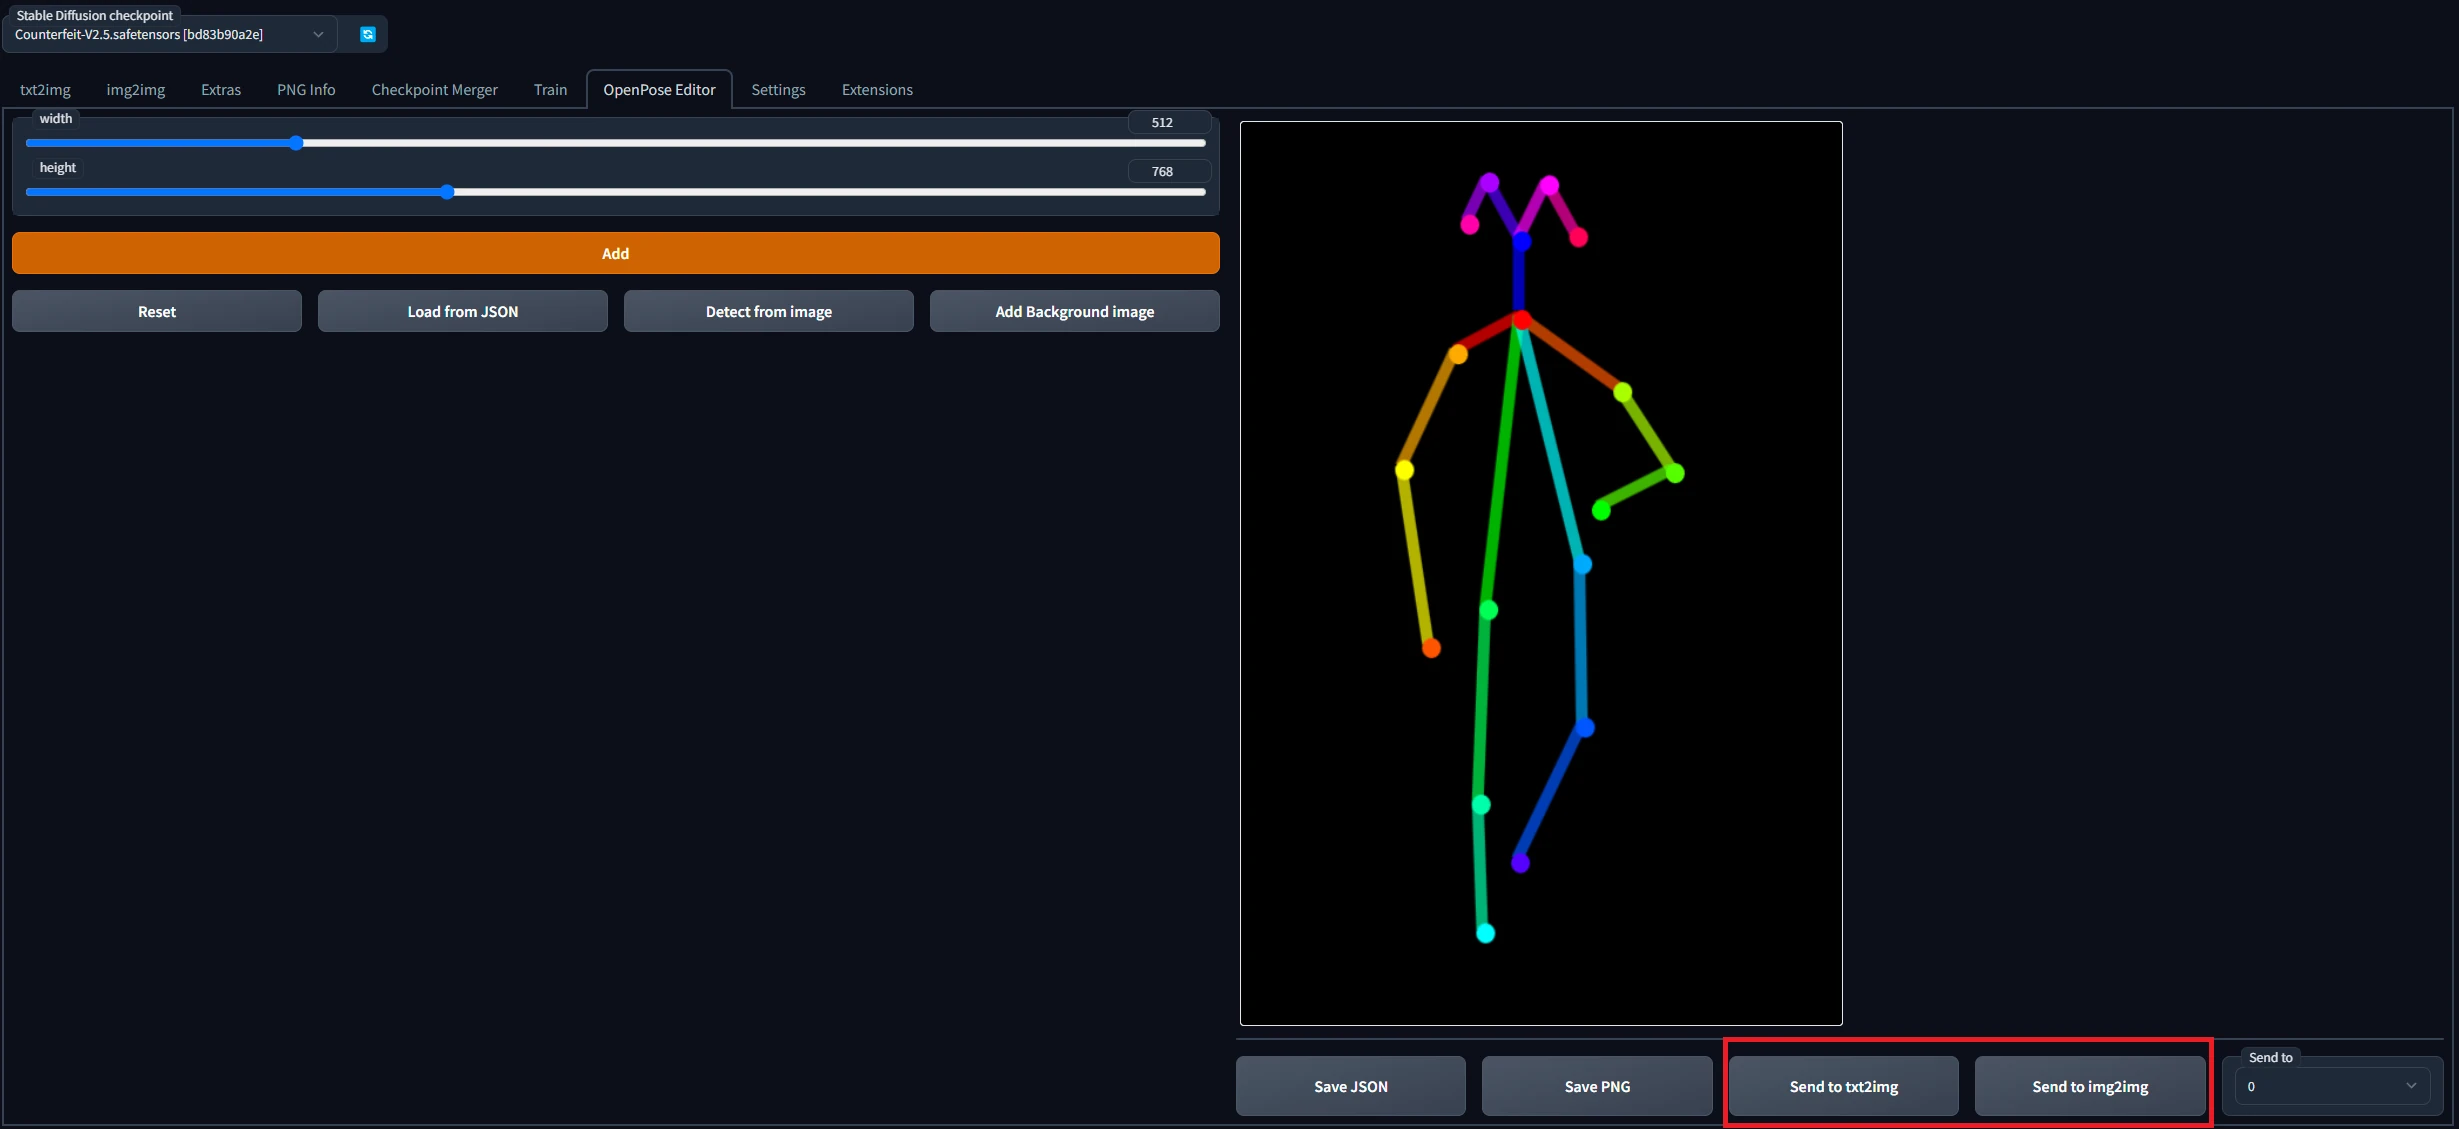Open the img2img tab

136,90
